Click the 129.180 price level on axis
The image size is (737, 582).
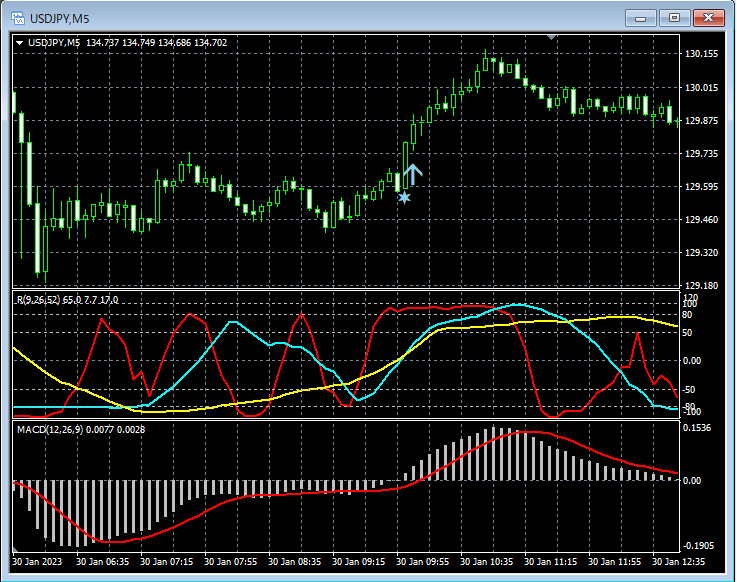point(701,286)
